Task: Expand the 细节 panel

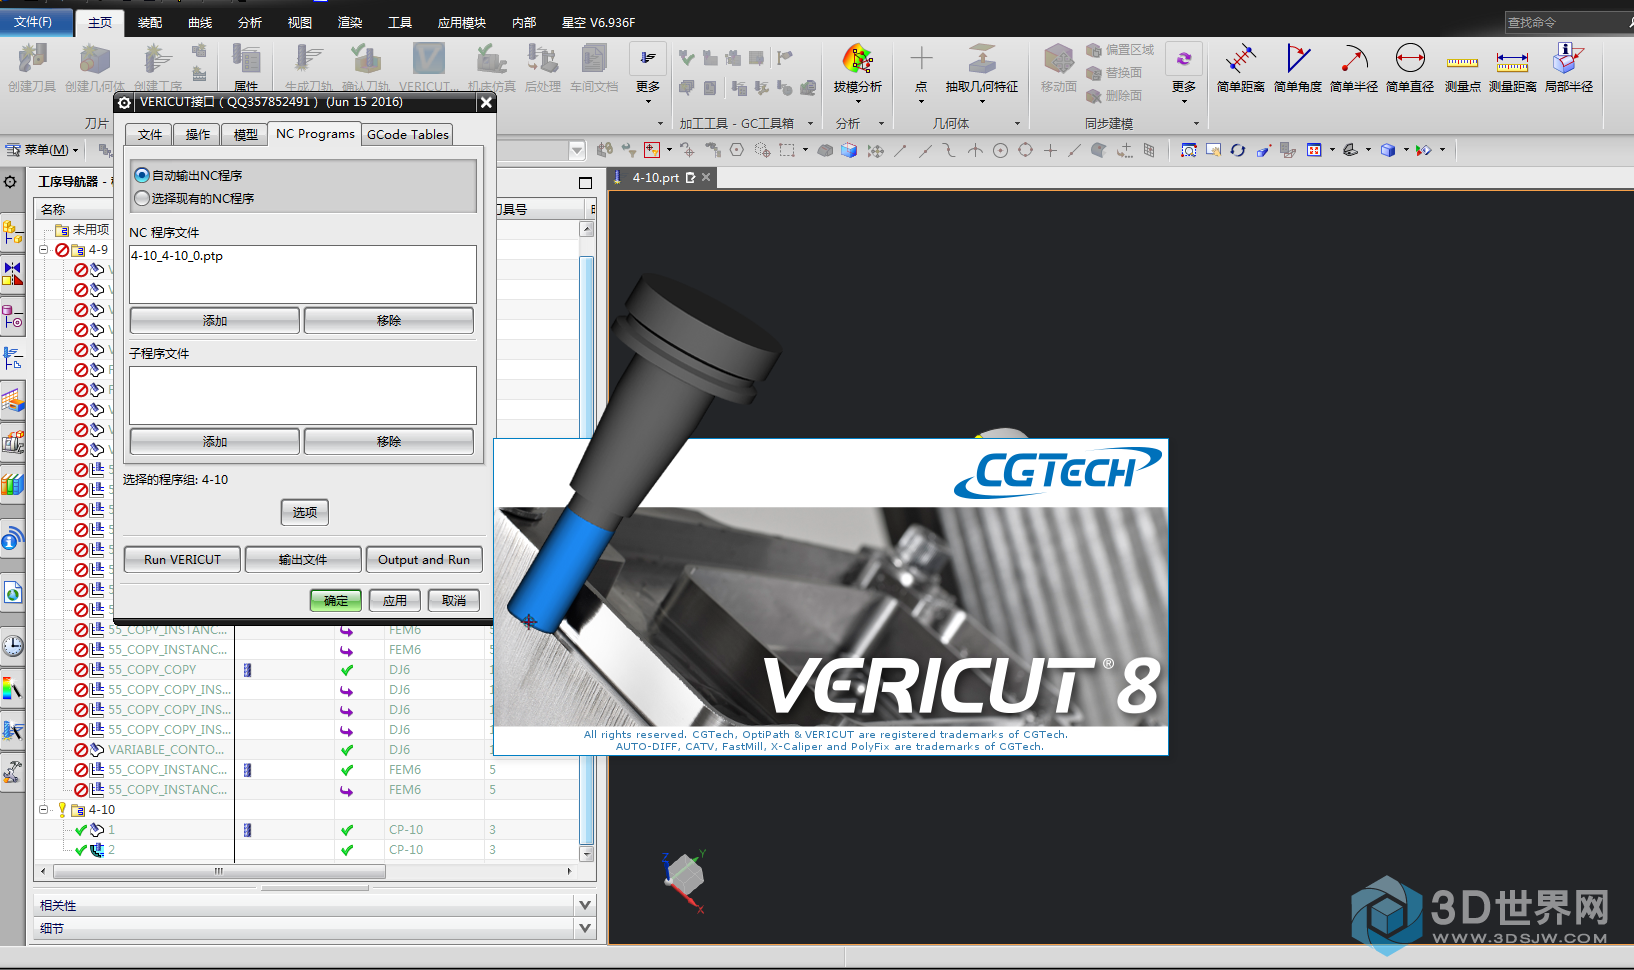Action: [585, 928]
